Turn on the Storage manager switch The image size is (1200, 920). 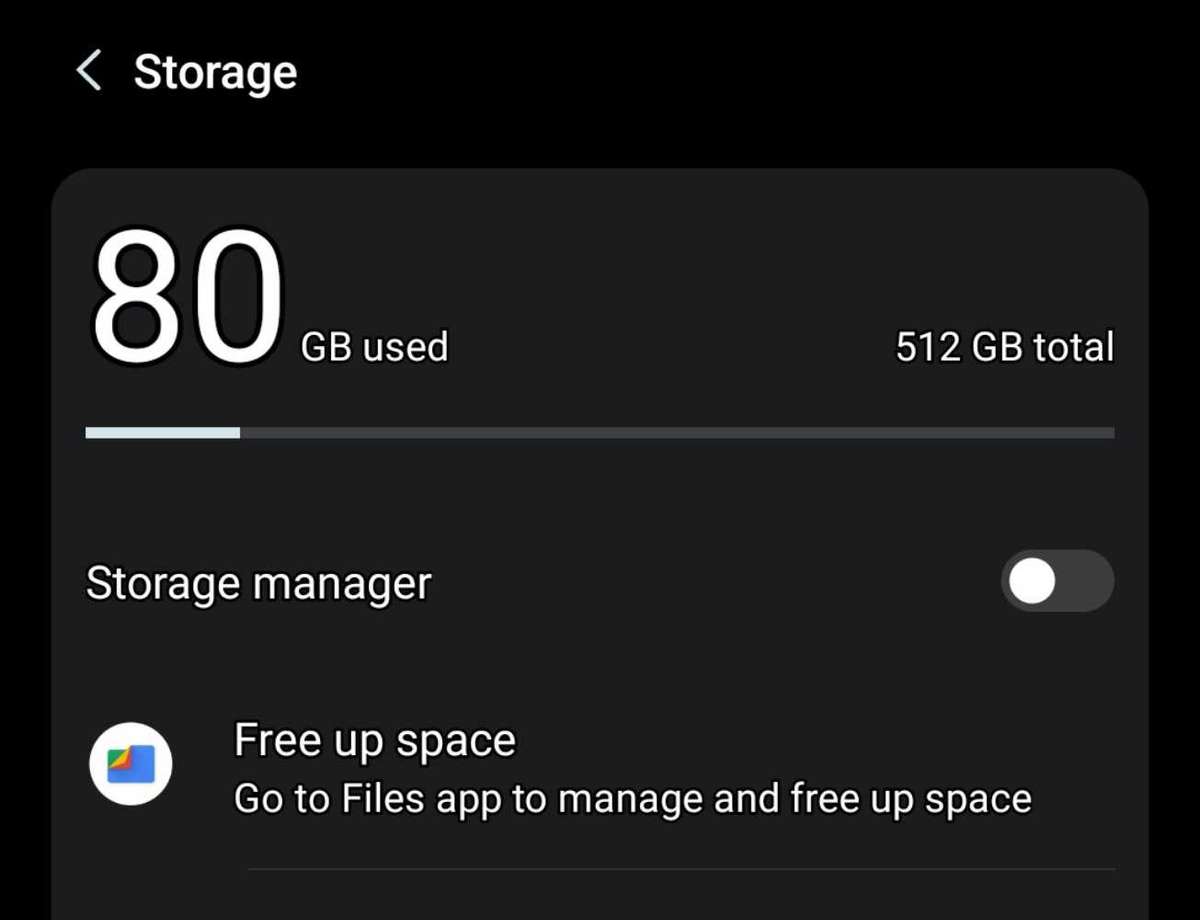click(1057, 581)
